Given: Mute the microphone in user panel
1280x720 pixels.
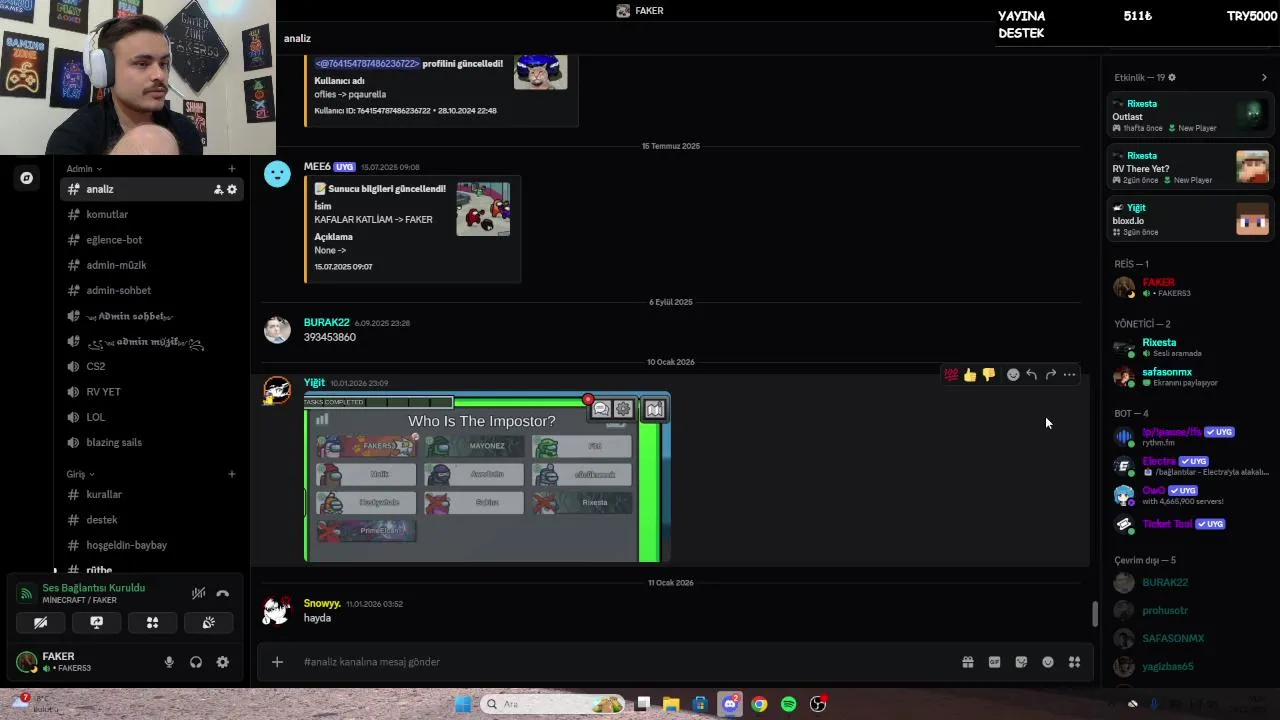Looking at the screenshot, I should (x=169, y=662).
